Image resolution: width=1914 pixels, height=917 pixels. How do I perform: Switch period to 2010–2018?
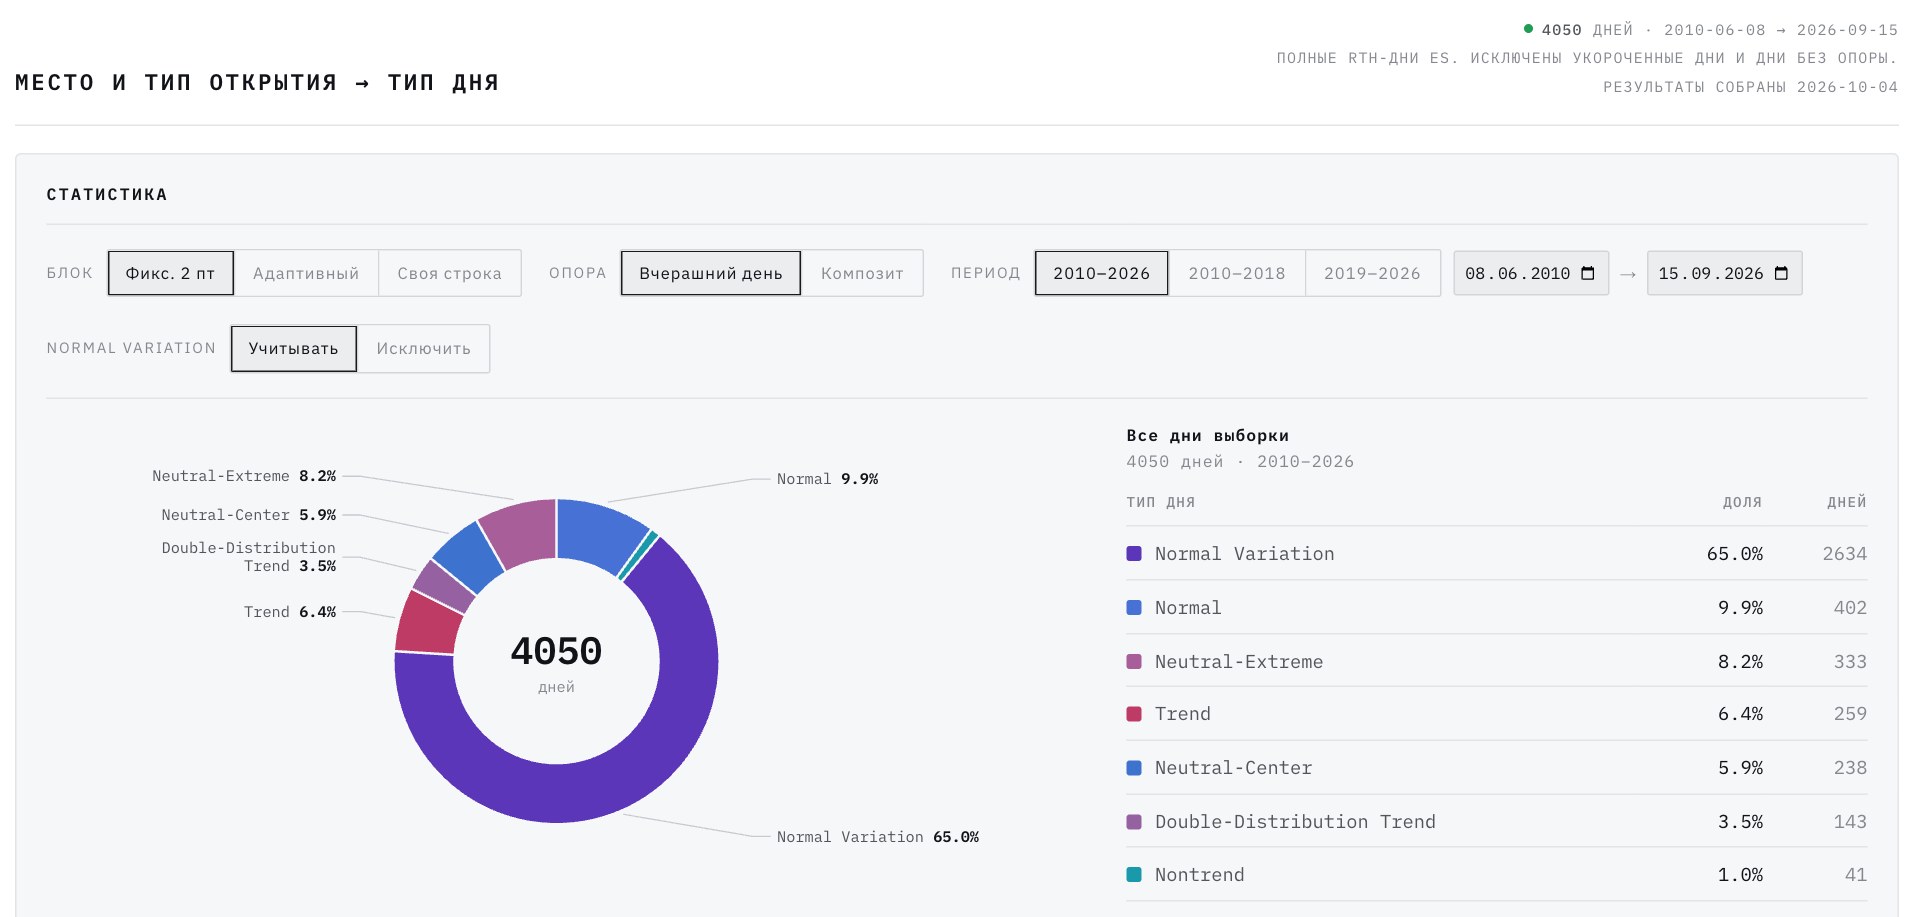pyautogui.click(x=1237, y=273)
